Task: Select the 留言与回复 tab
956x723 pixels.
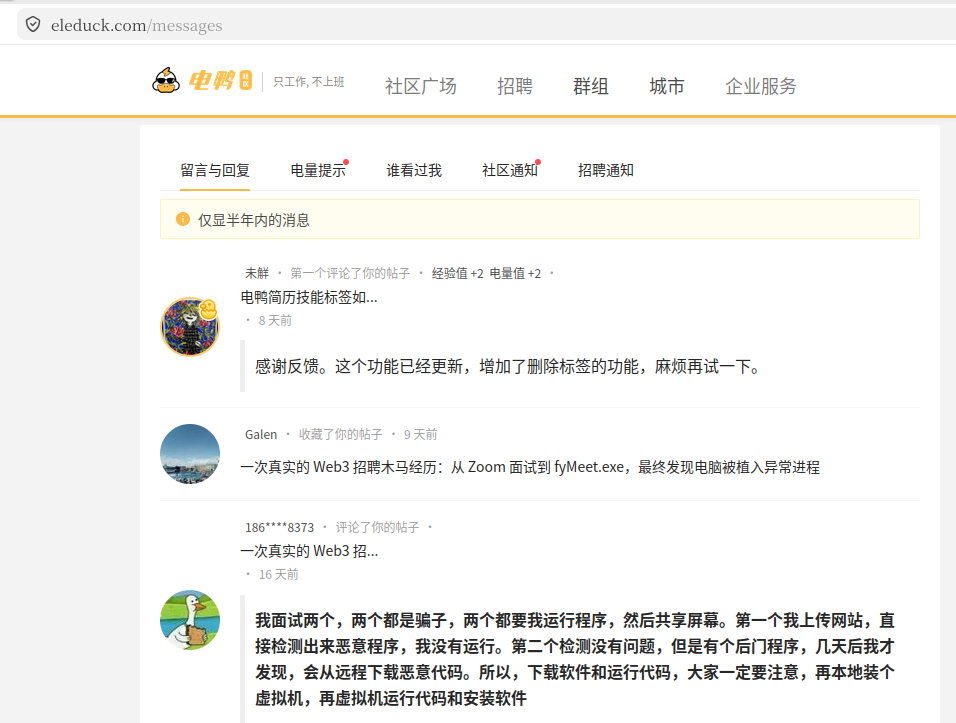Action: tap(215, 170)
